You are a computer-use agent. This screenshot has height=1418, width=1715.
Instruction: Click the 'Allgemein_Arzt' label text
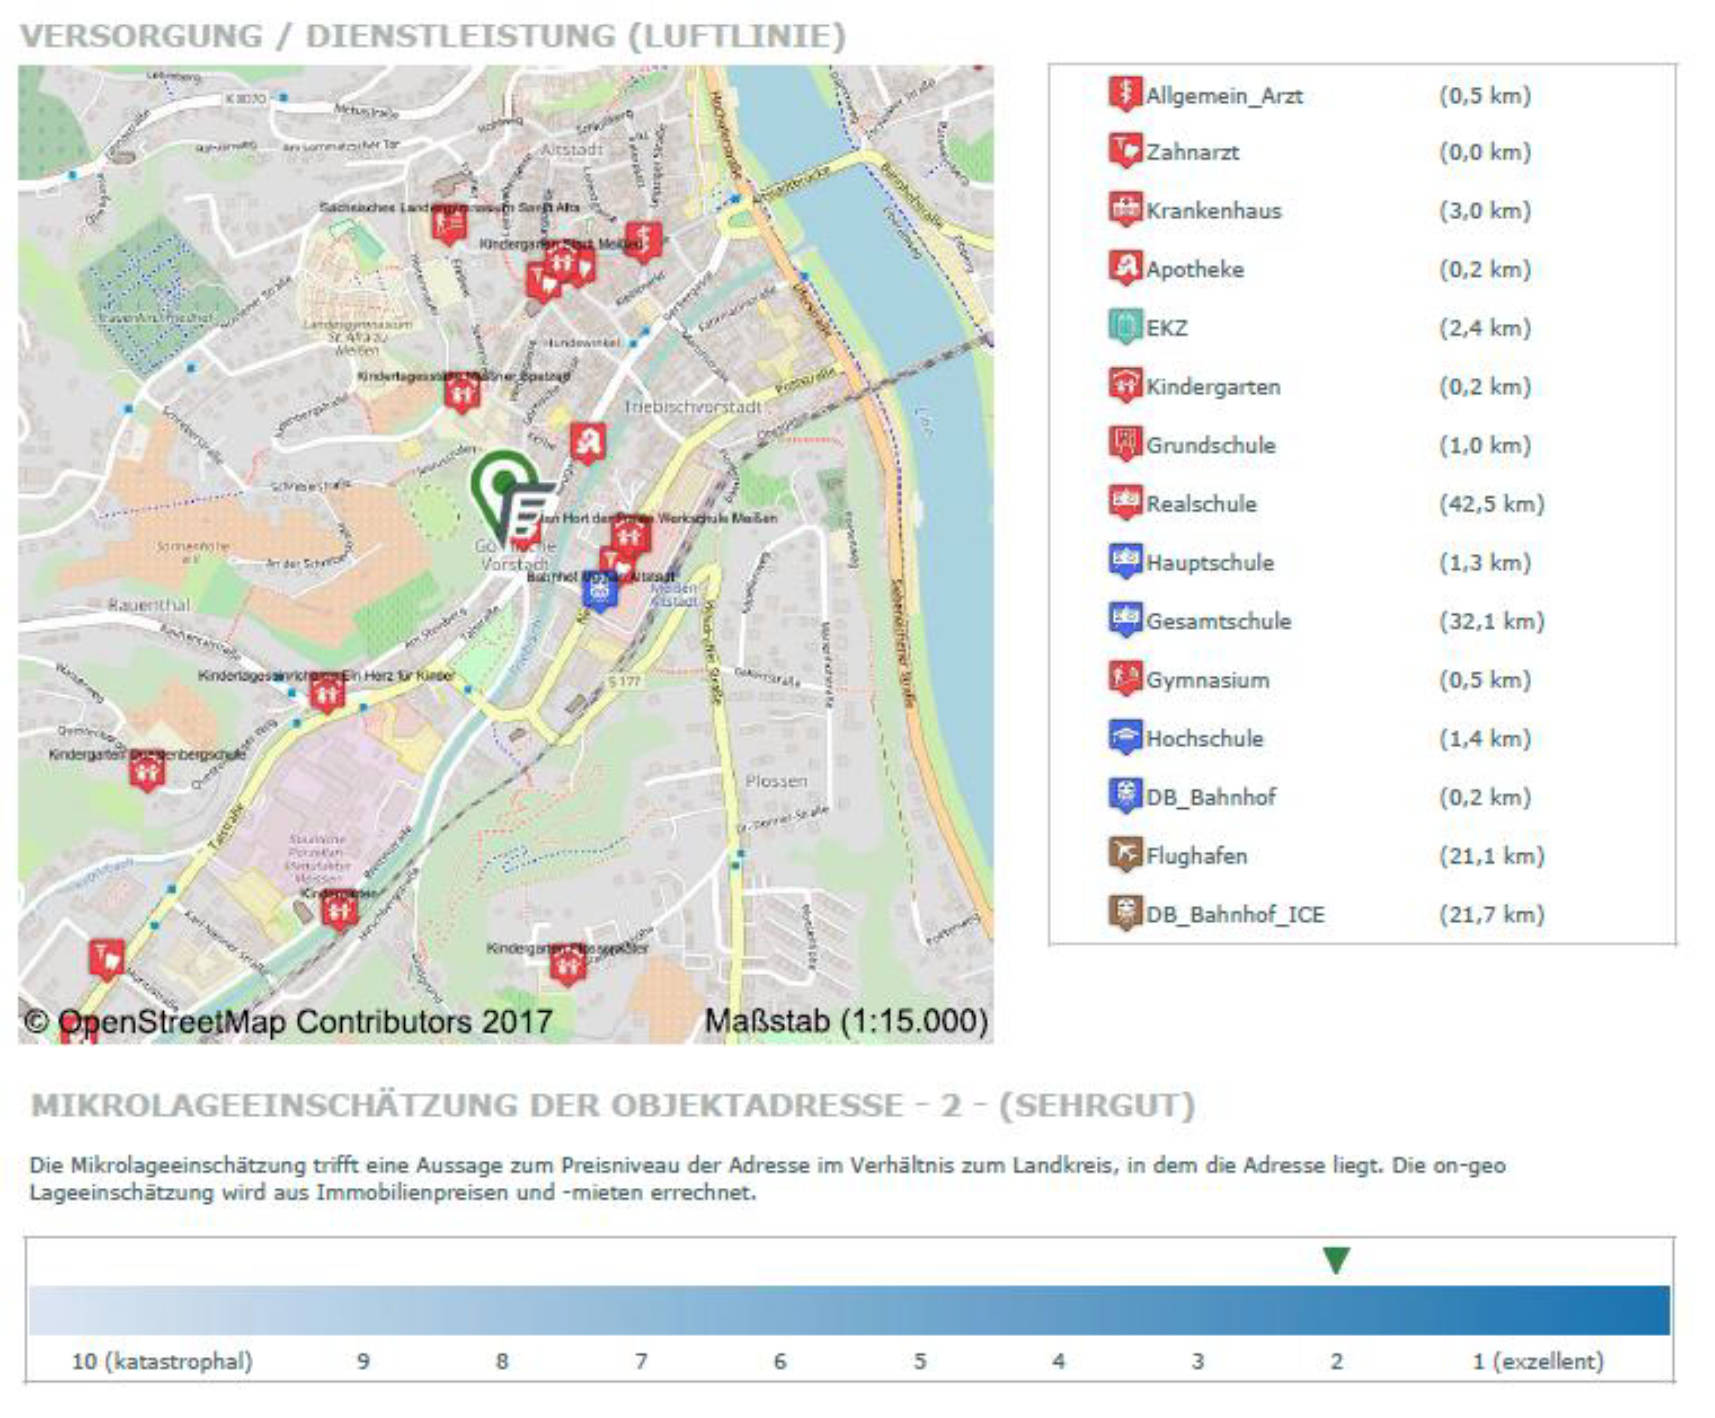coord(1224,96)
